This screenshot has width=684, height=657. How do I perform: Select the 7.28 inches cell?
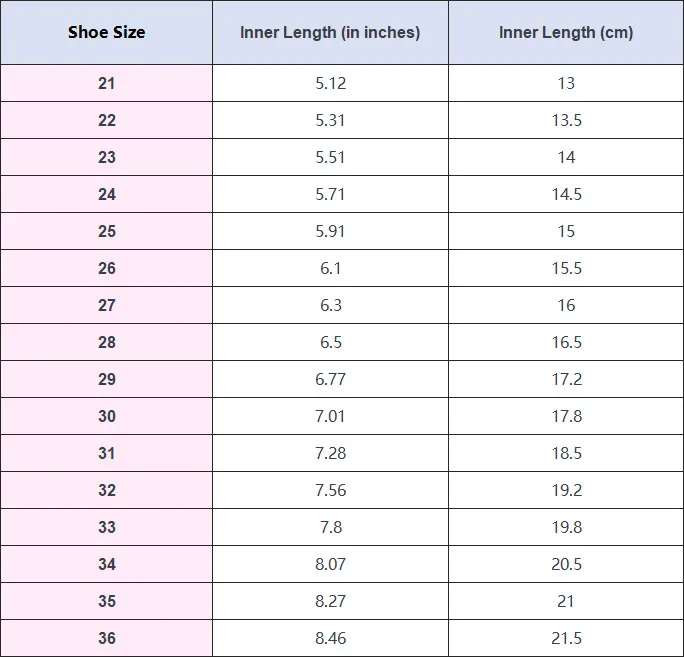tap(330, 453)
